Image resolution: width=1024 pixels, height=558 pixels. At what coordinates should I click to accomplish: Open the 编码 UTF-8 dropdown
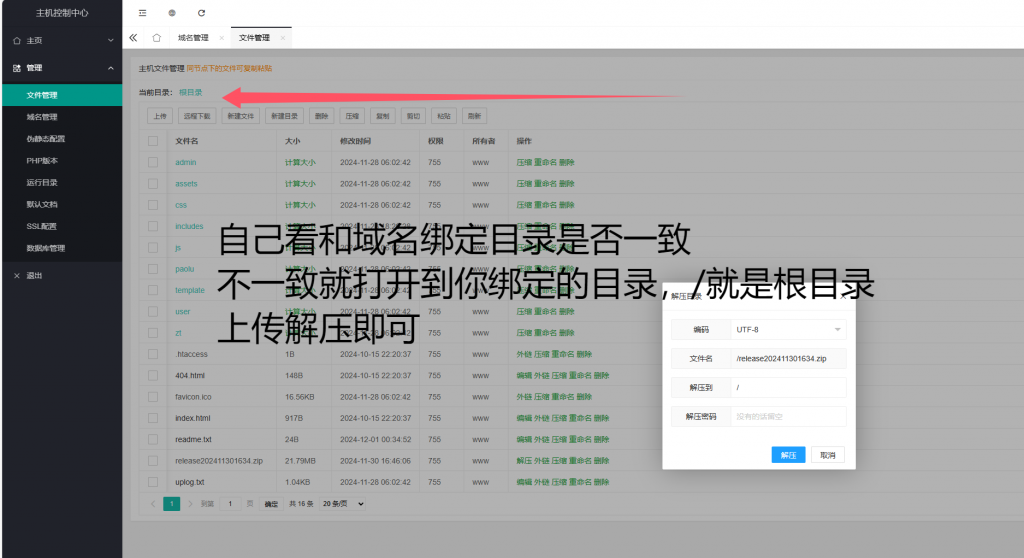[788, 329]
